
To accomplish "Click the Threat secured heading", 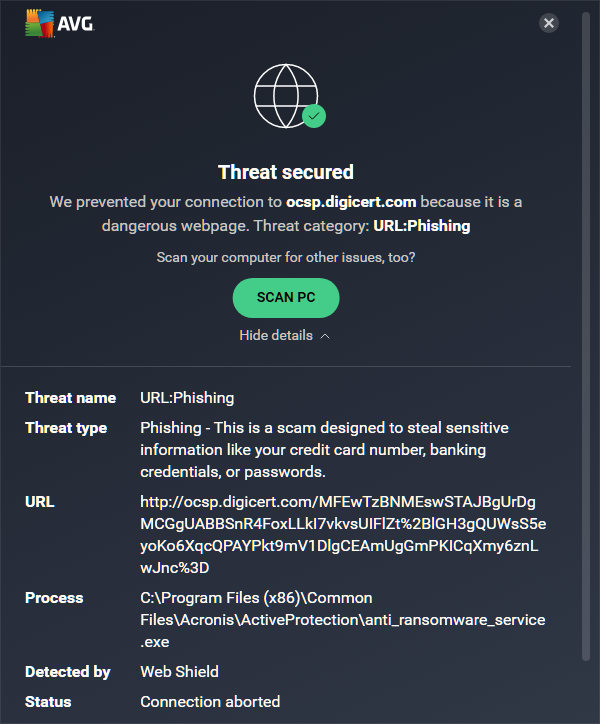I will (x=286, y=172).
